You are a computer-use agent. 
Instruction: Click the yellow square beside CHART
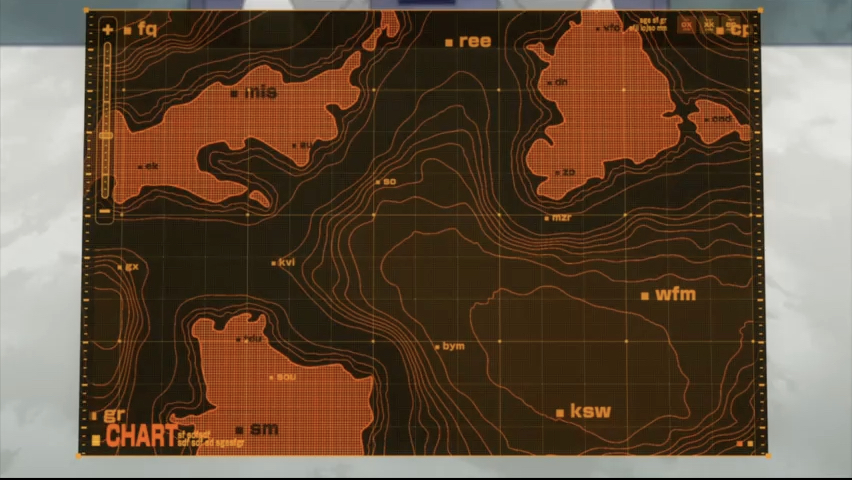pos(96,440)
